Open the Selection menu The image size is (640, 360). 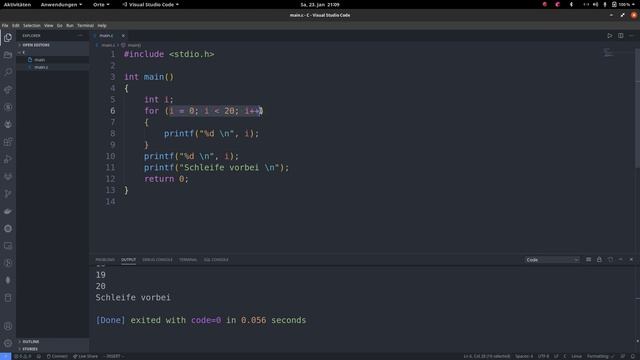31,25
